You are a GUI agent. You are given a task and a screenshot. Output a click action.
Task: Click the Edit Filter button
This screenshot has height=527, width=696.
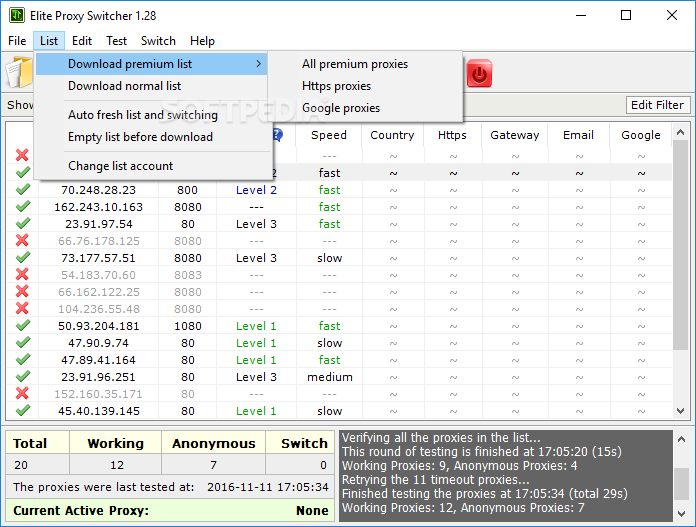coord(657,105)
